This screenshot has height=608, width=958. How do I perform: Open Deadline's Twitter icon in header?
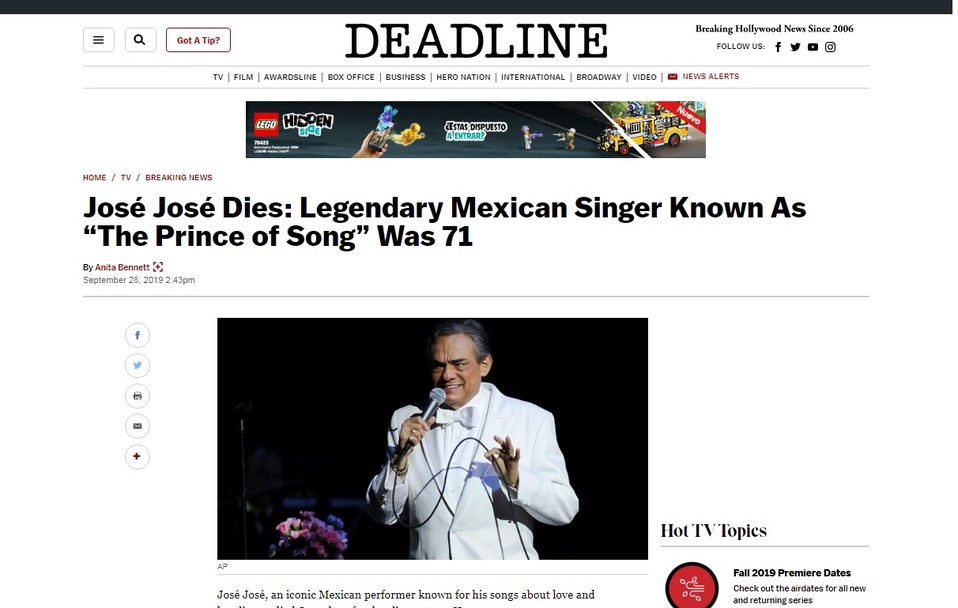tap(795, 47)
